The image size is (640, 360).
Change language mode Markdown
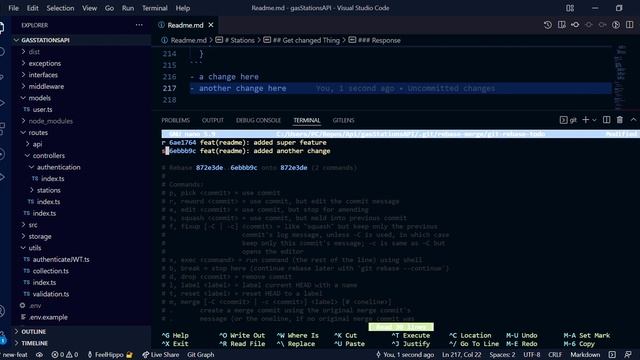(x=585, y=355)
